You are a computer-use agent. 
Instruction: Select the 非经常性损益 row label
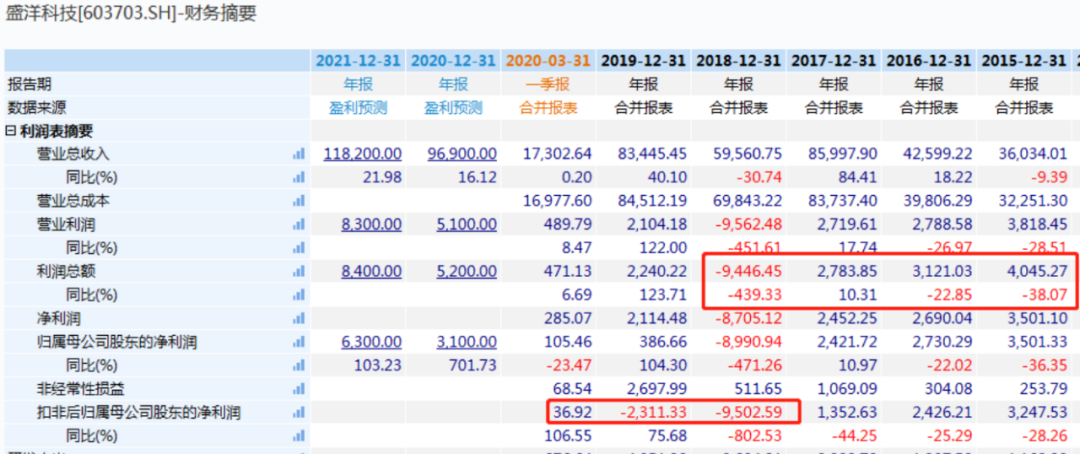[x=81, y=389]
